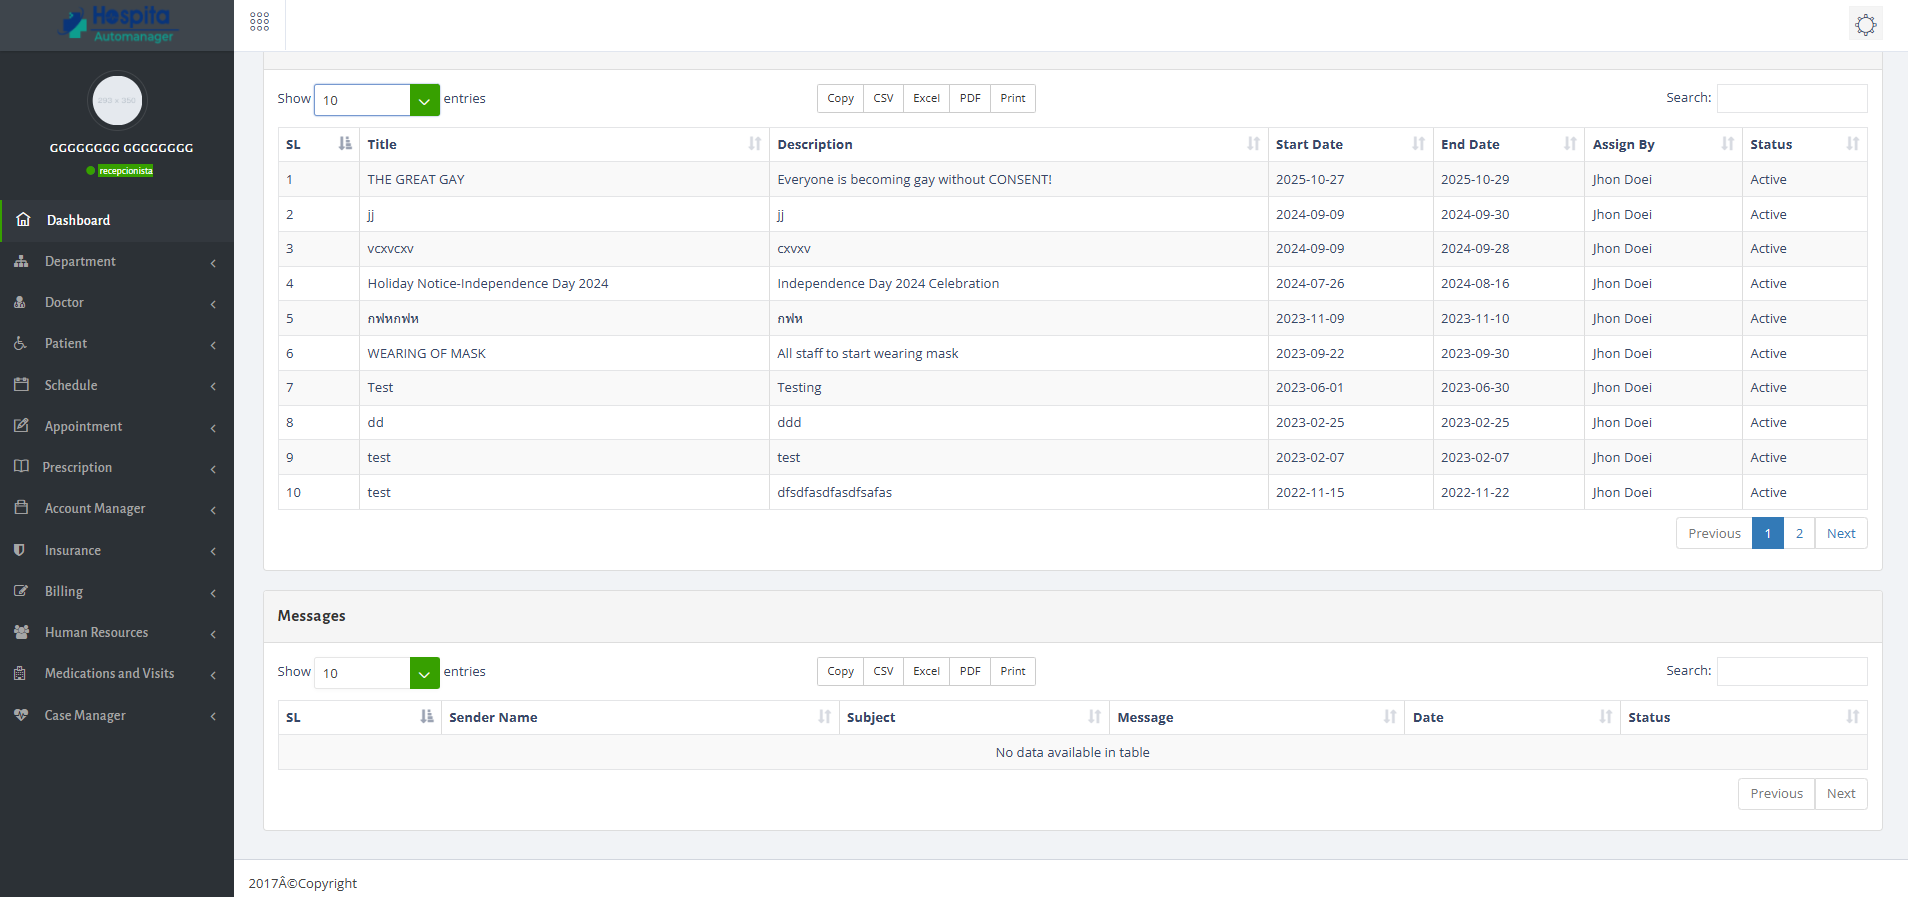Go to page 2 of notices
The height and width of the screenshot is (897, 1908).
tap(1799, 533)
